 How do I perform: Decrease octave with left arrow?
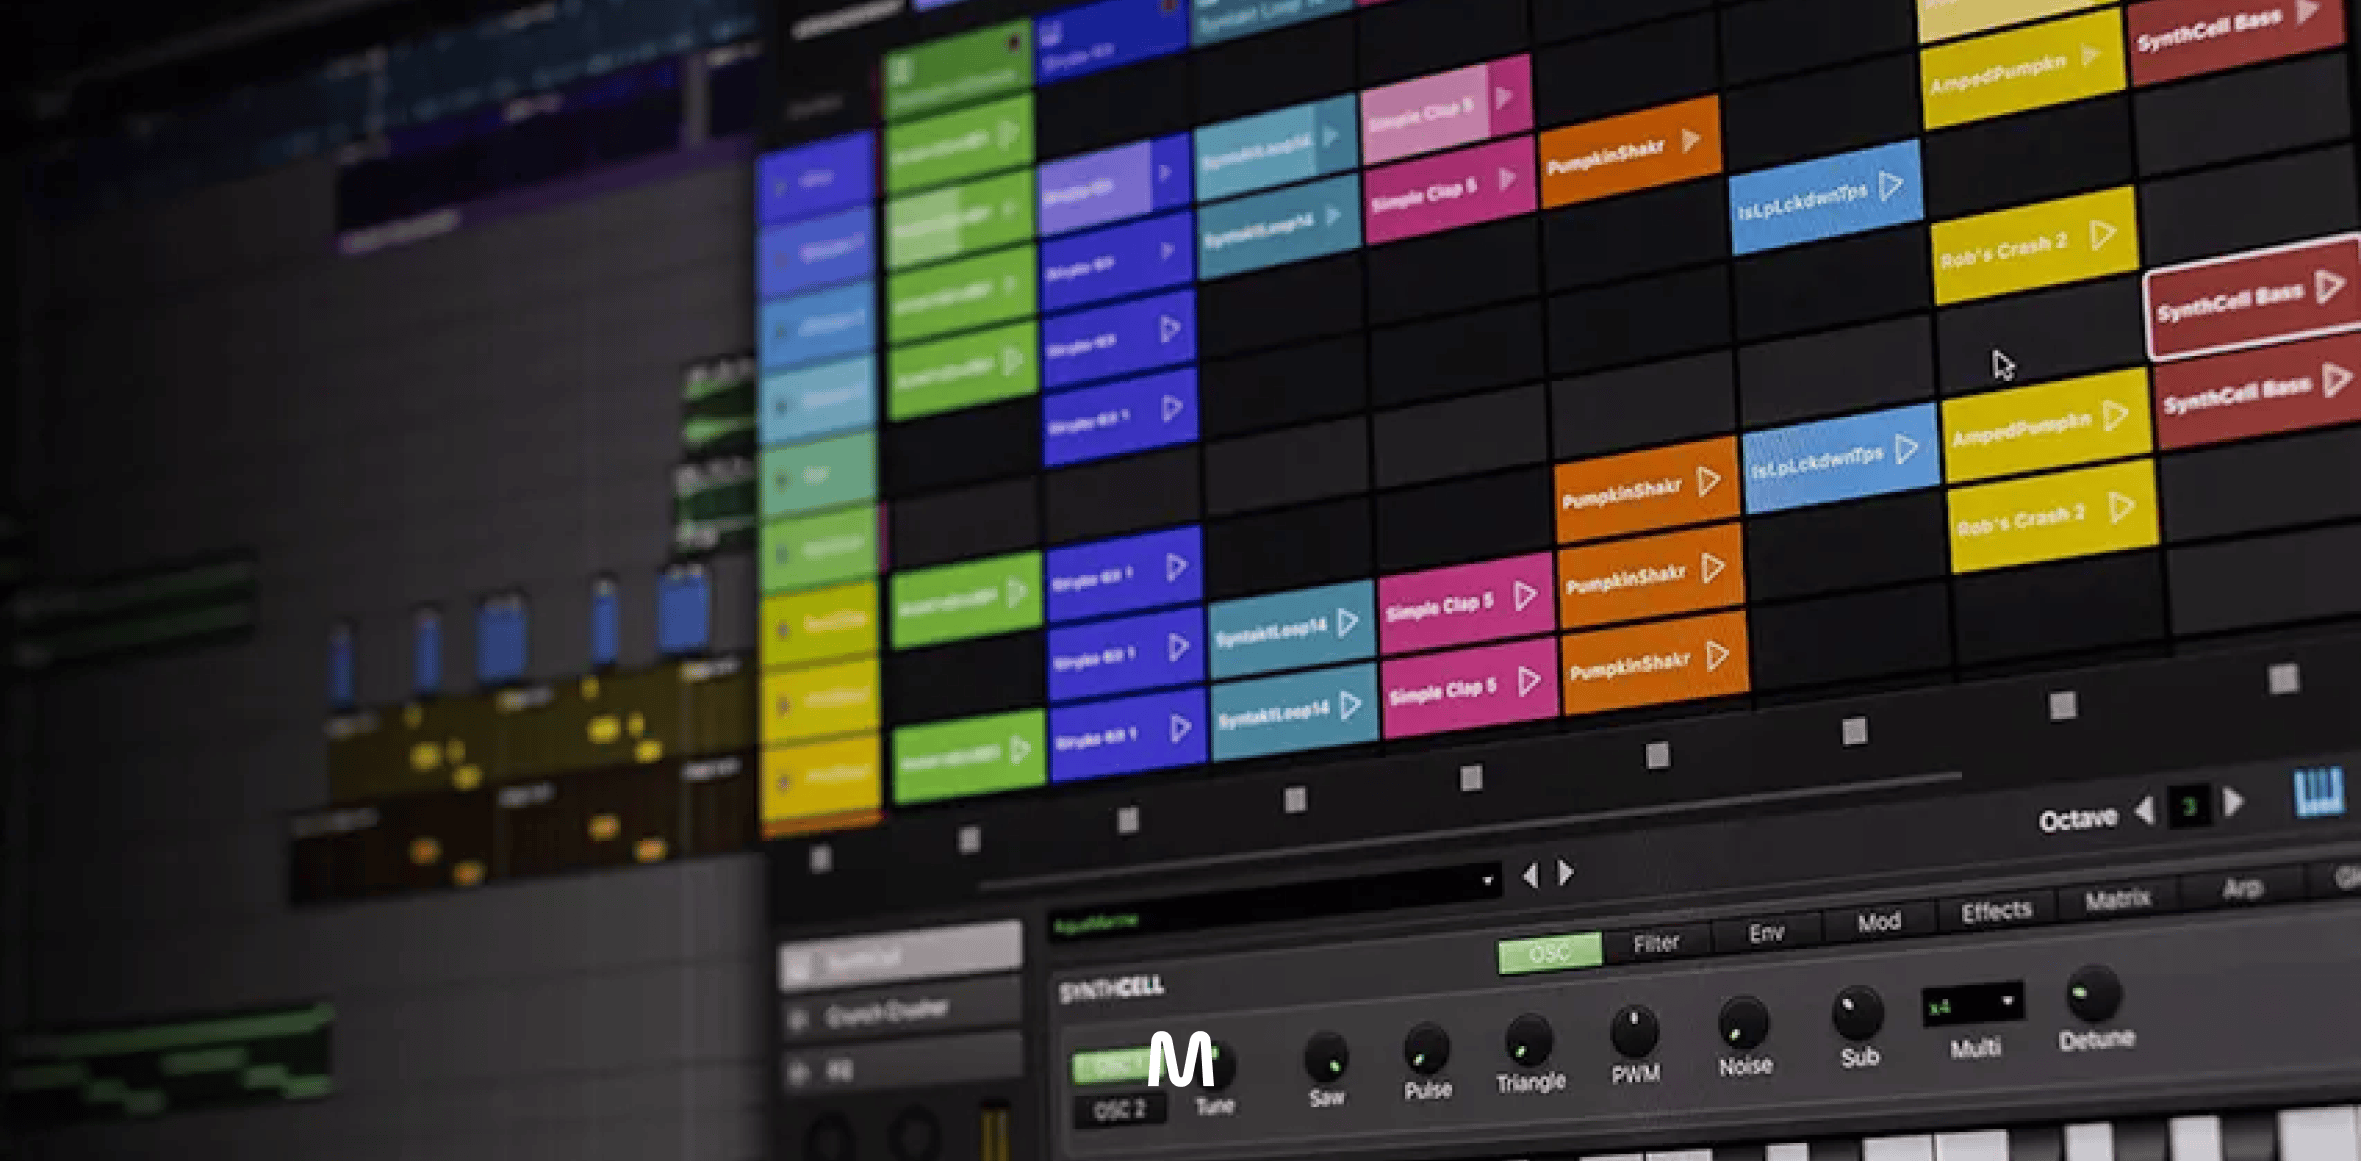tap(2144, 809)
